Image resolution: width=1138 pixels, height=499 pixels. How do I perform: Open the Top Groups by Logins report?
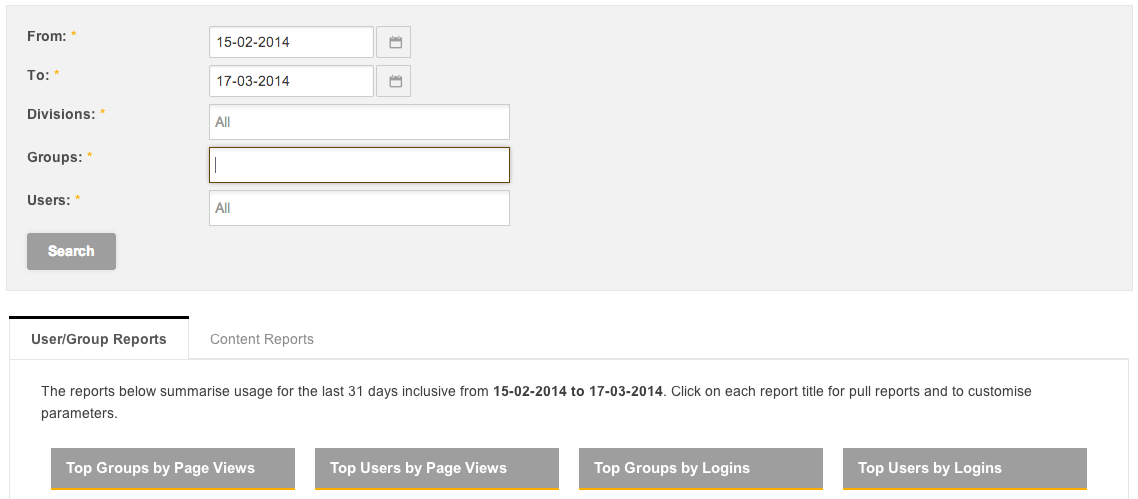[701, 469]
